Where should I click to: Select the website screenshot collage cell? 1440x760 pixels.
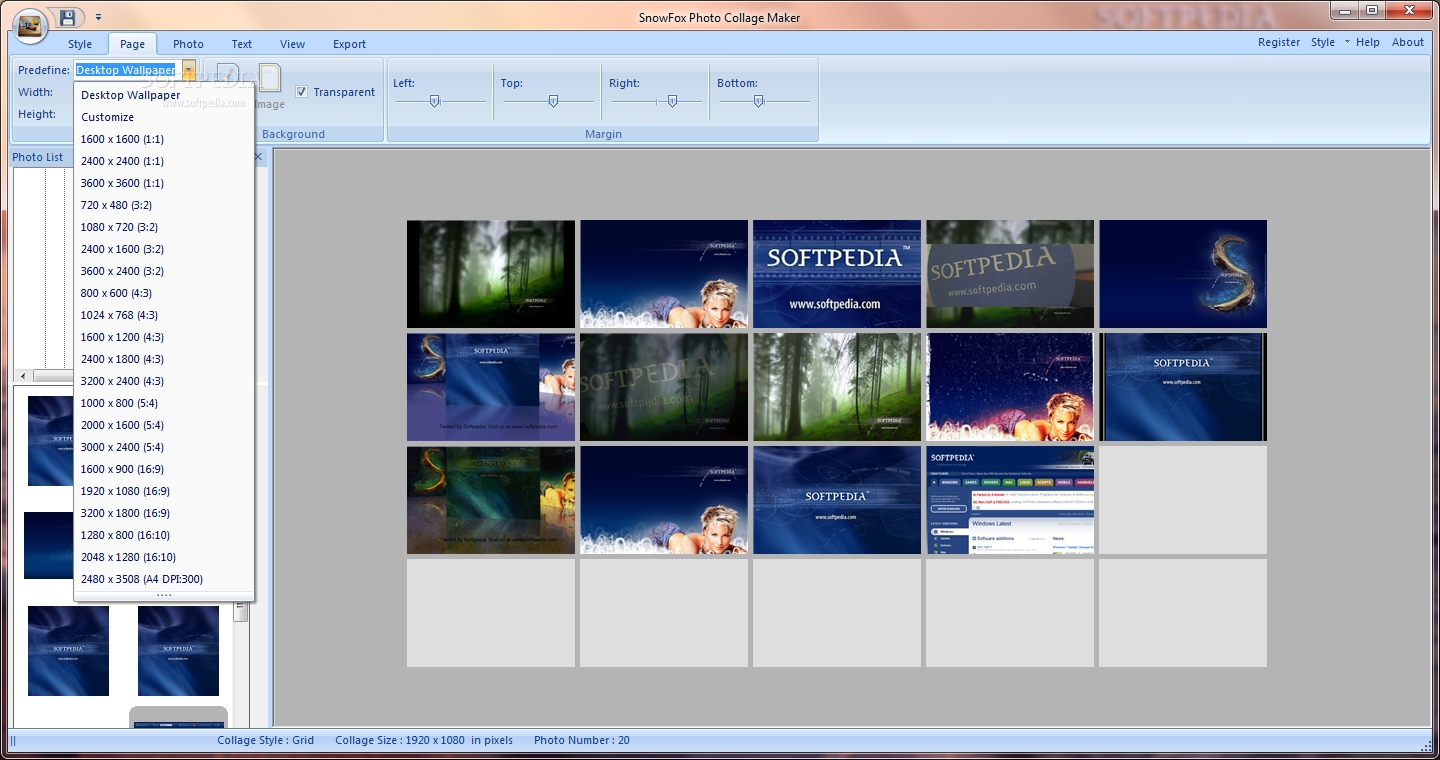[x=1010, y=500]
